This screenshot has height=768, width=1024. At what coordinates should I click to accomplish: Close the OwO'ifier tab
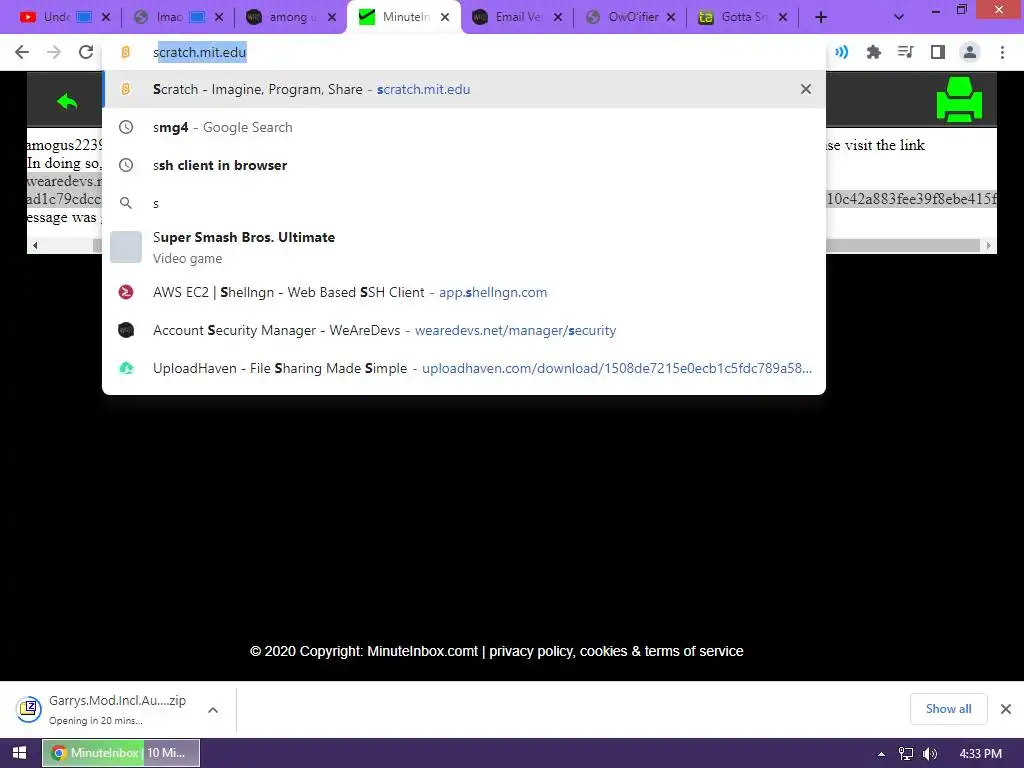[x=671, y=18]
